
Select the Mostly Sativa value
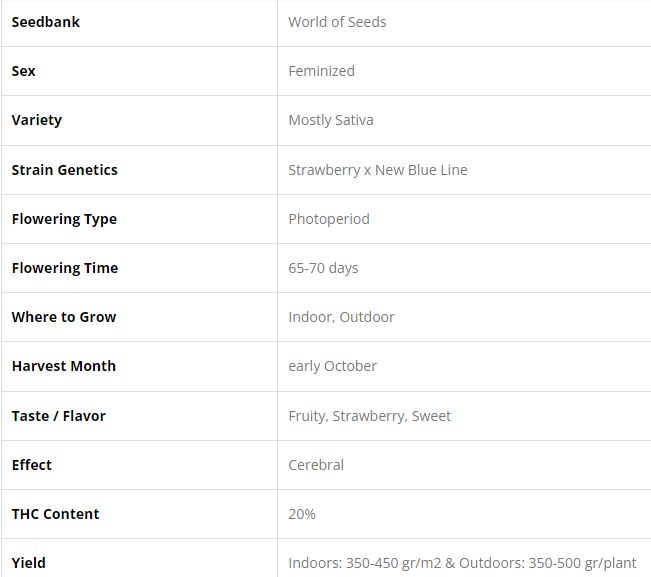coord(331,120)
